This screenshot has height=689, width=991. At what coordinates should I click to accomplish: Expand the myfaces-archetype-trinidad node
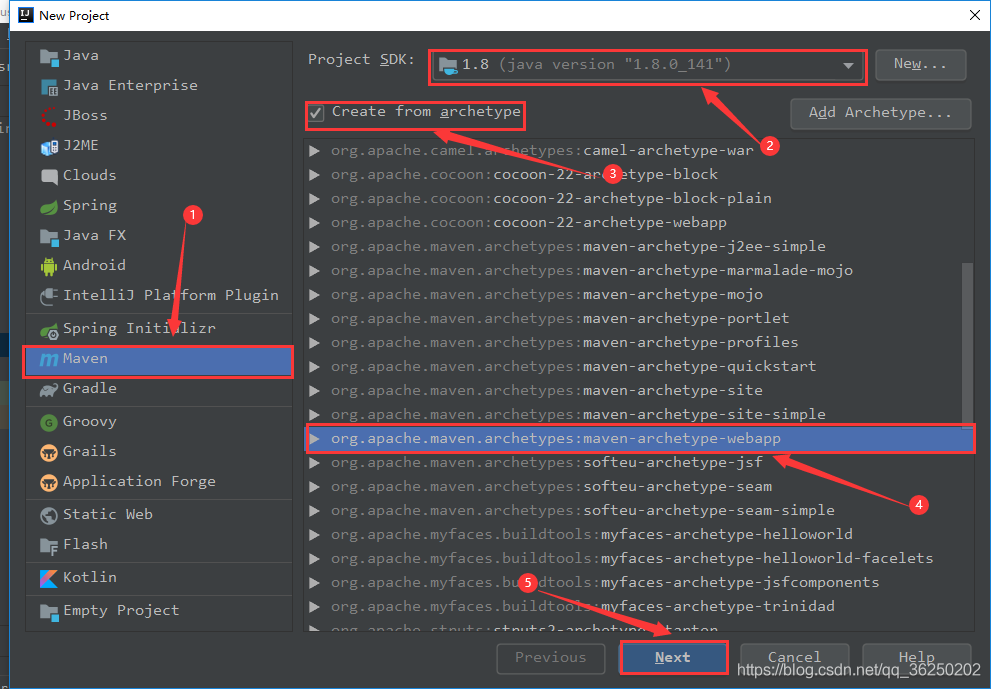(314, 607)
